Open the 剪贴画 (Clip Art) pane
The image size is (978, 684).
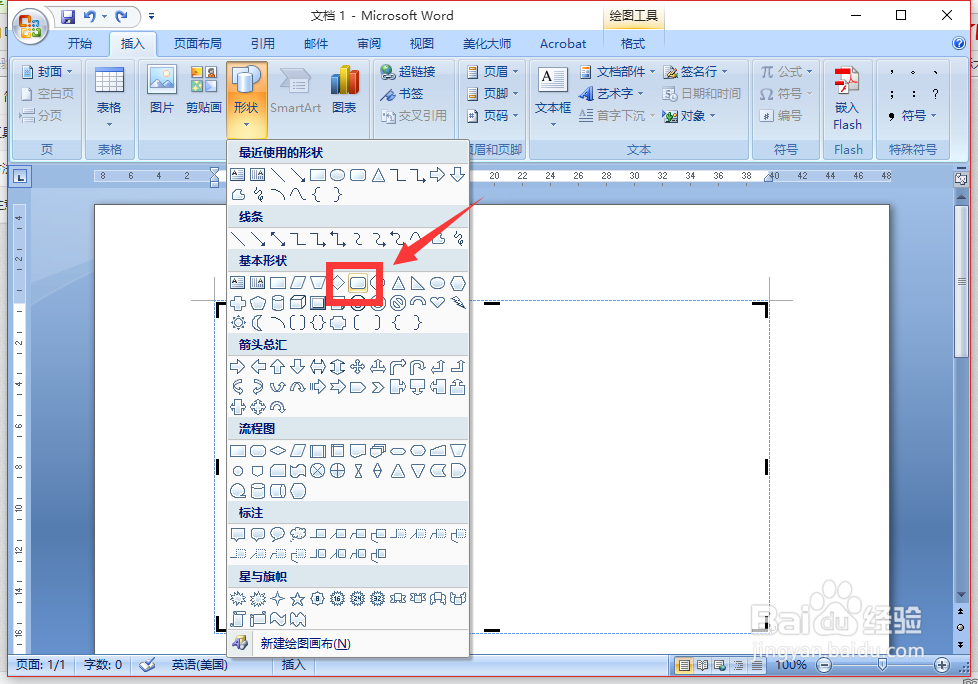coord(203,93)
